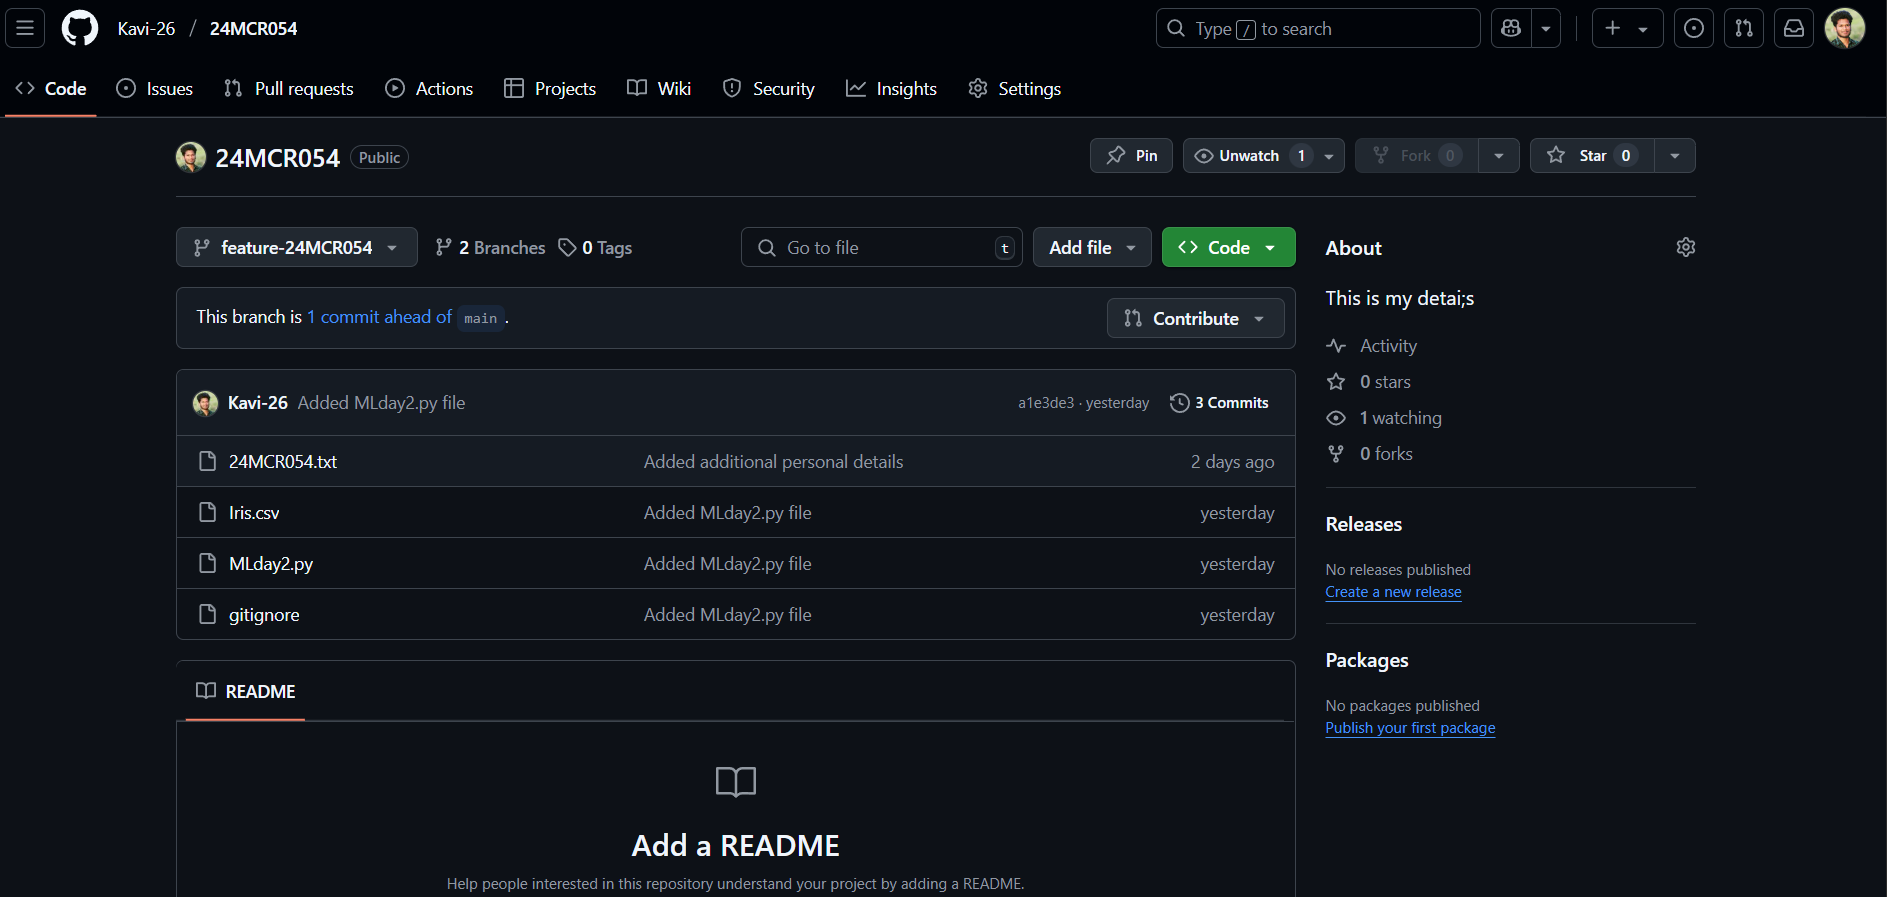Open the issues icon in top bar
The image size is (1887, 897).
tap(1694, 28)
